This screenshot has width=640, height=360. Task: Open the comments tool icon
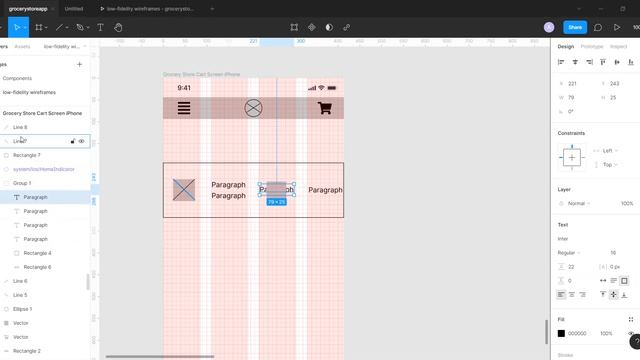(598, 27)
